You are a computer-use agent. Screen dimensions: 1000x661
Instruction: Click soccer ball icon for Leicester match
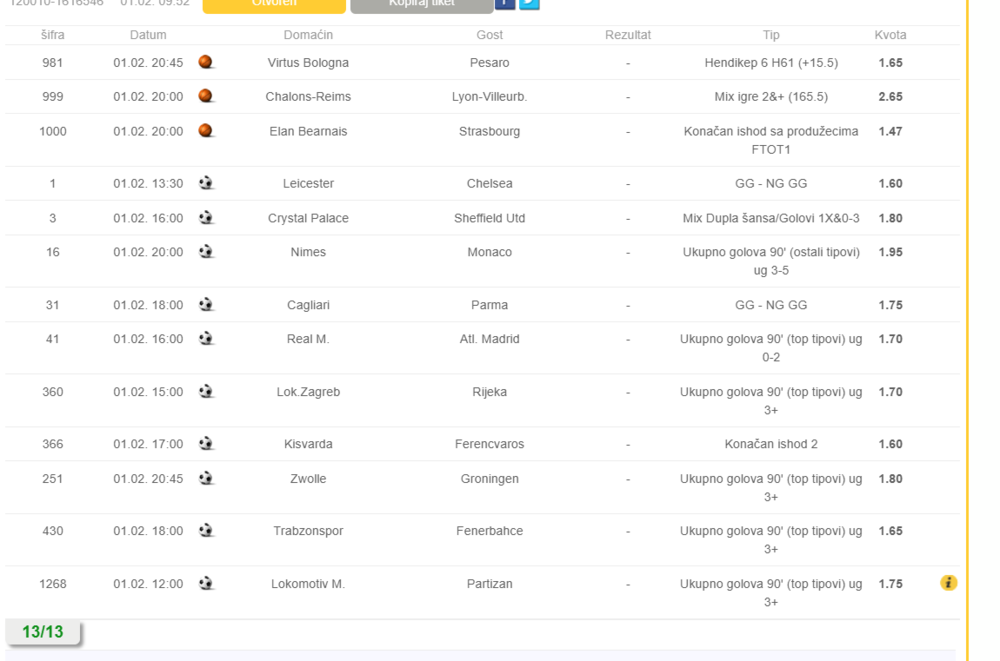tap(206, 183)
